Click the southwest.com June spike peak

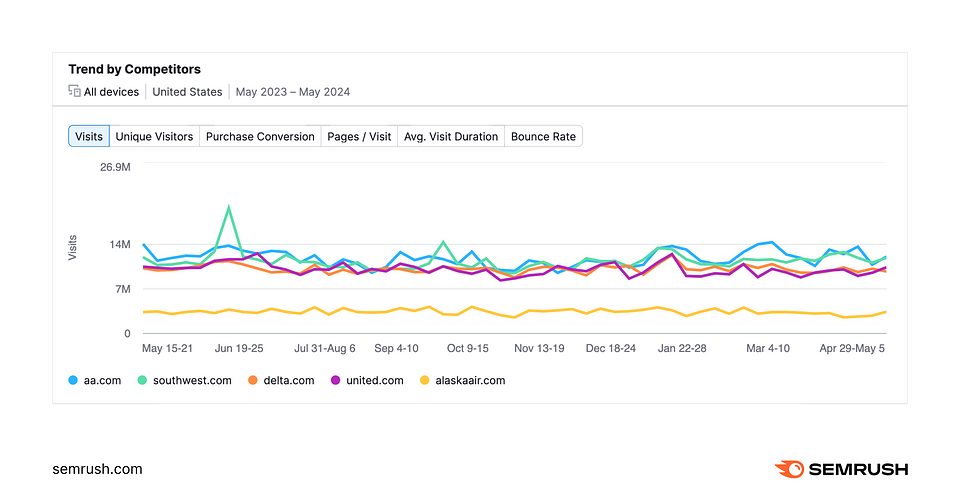click(228, 207)
